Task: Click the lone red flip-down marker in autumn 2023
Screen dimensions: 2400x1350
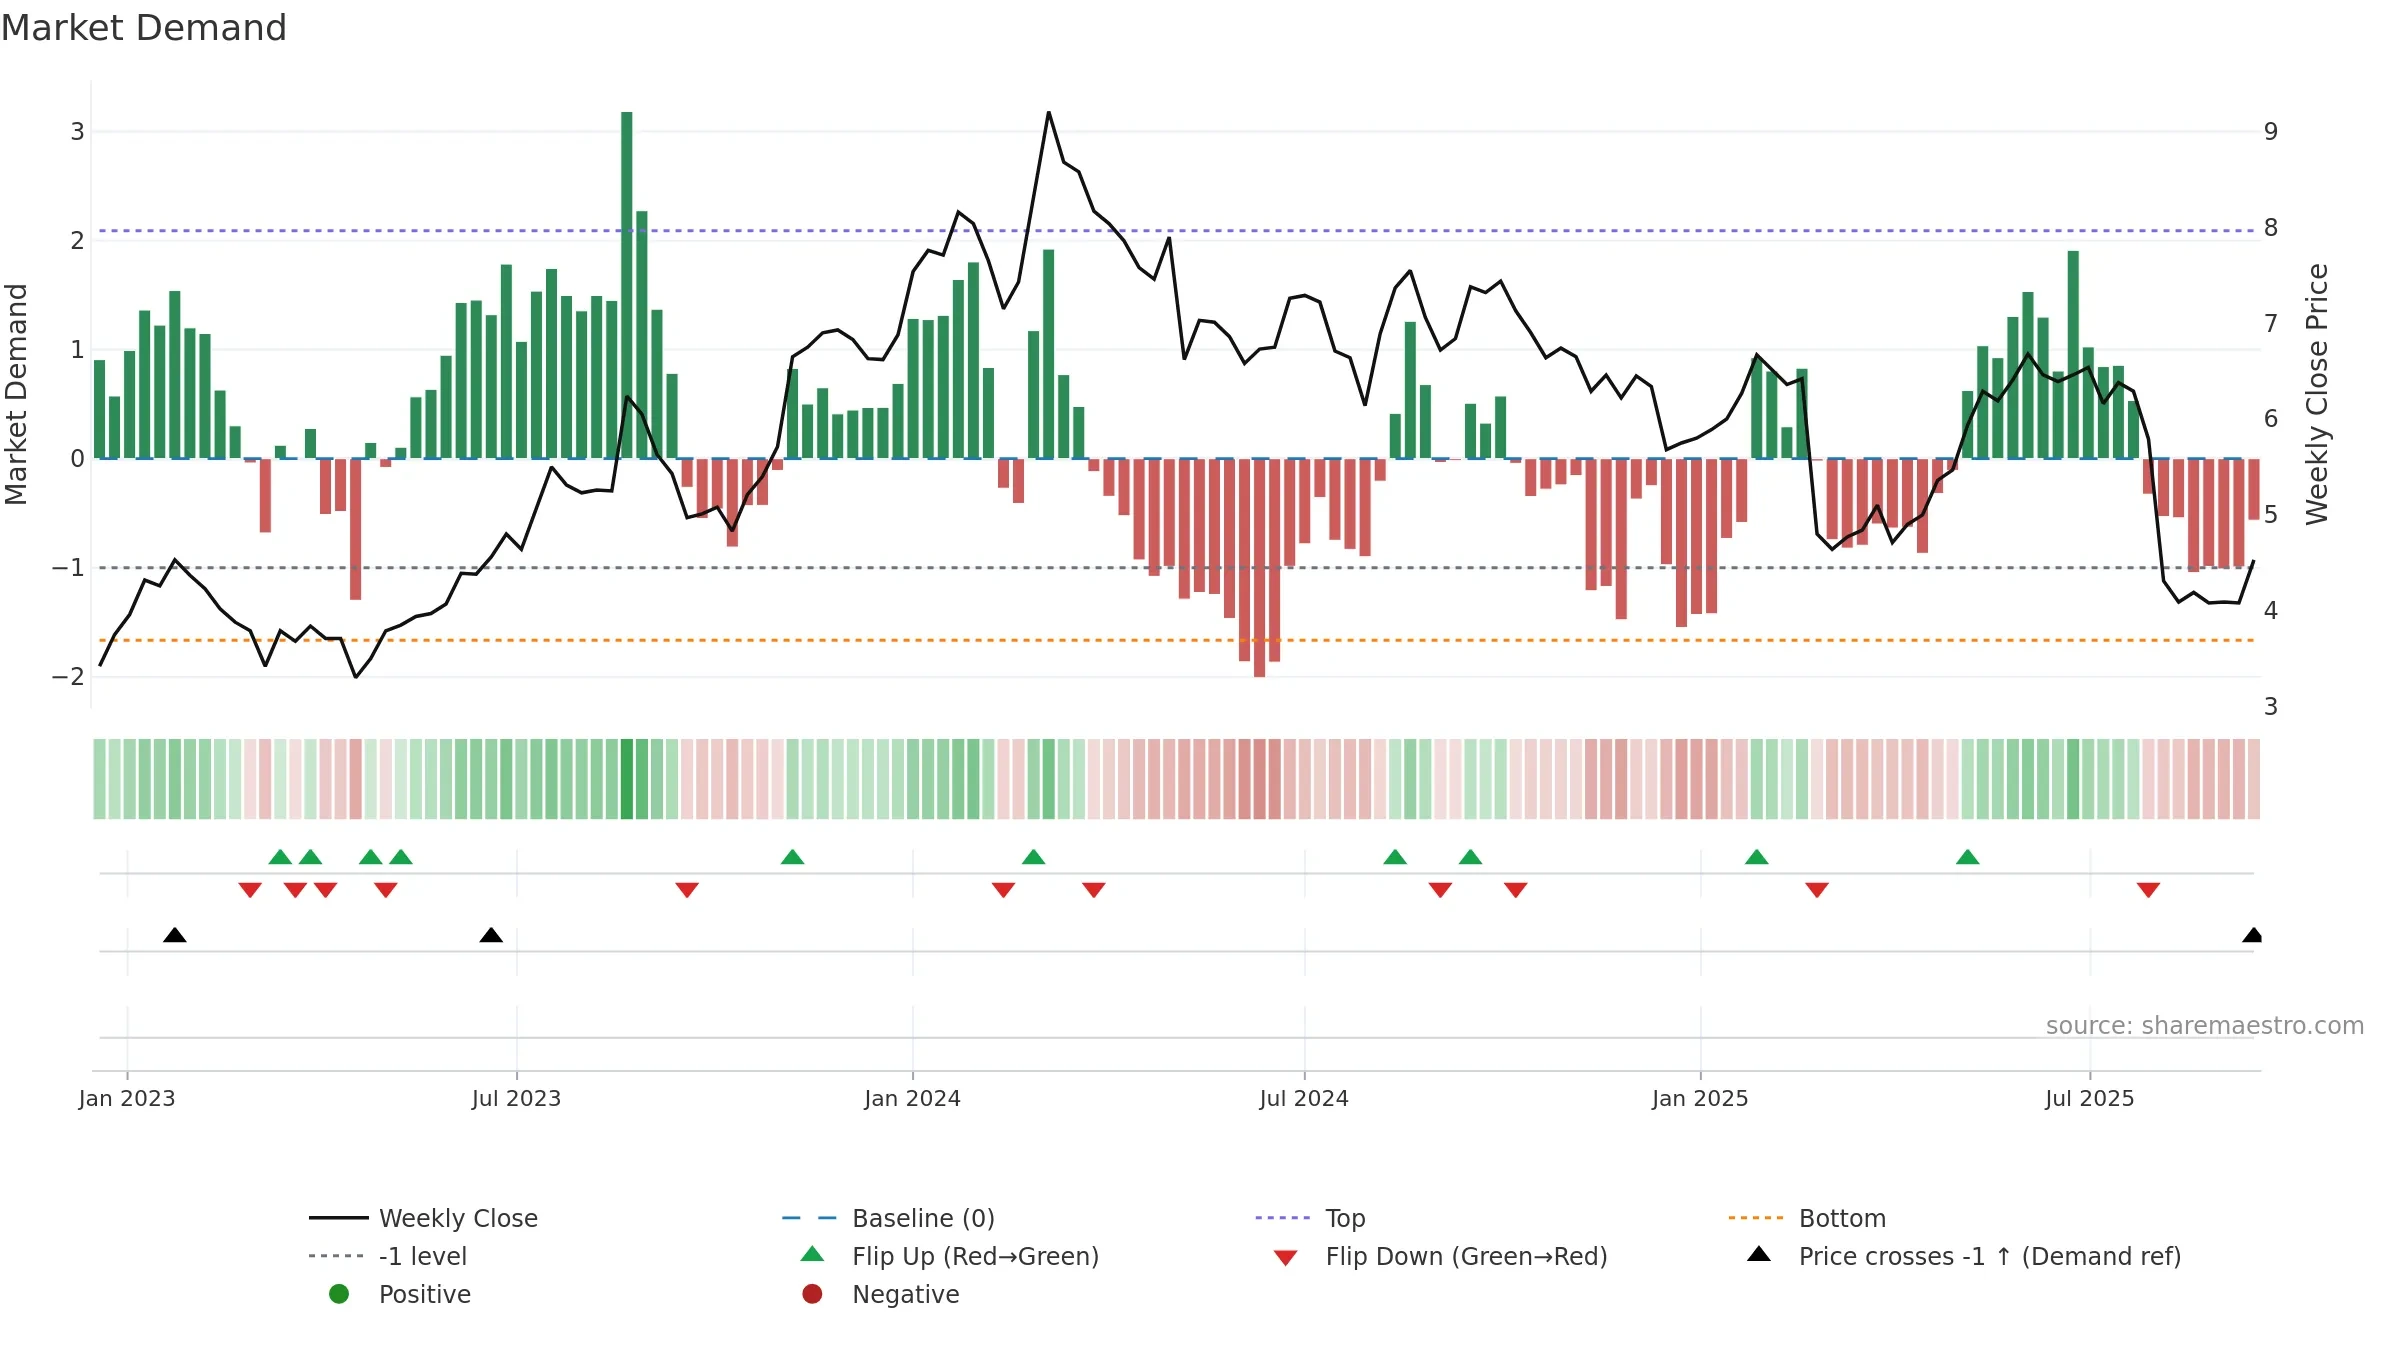Action: tap(687, 890)
